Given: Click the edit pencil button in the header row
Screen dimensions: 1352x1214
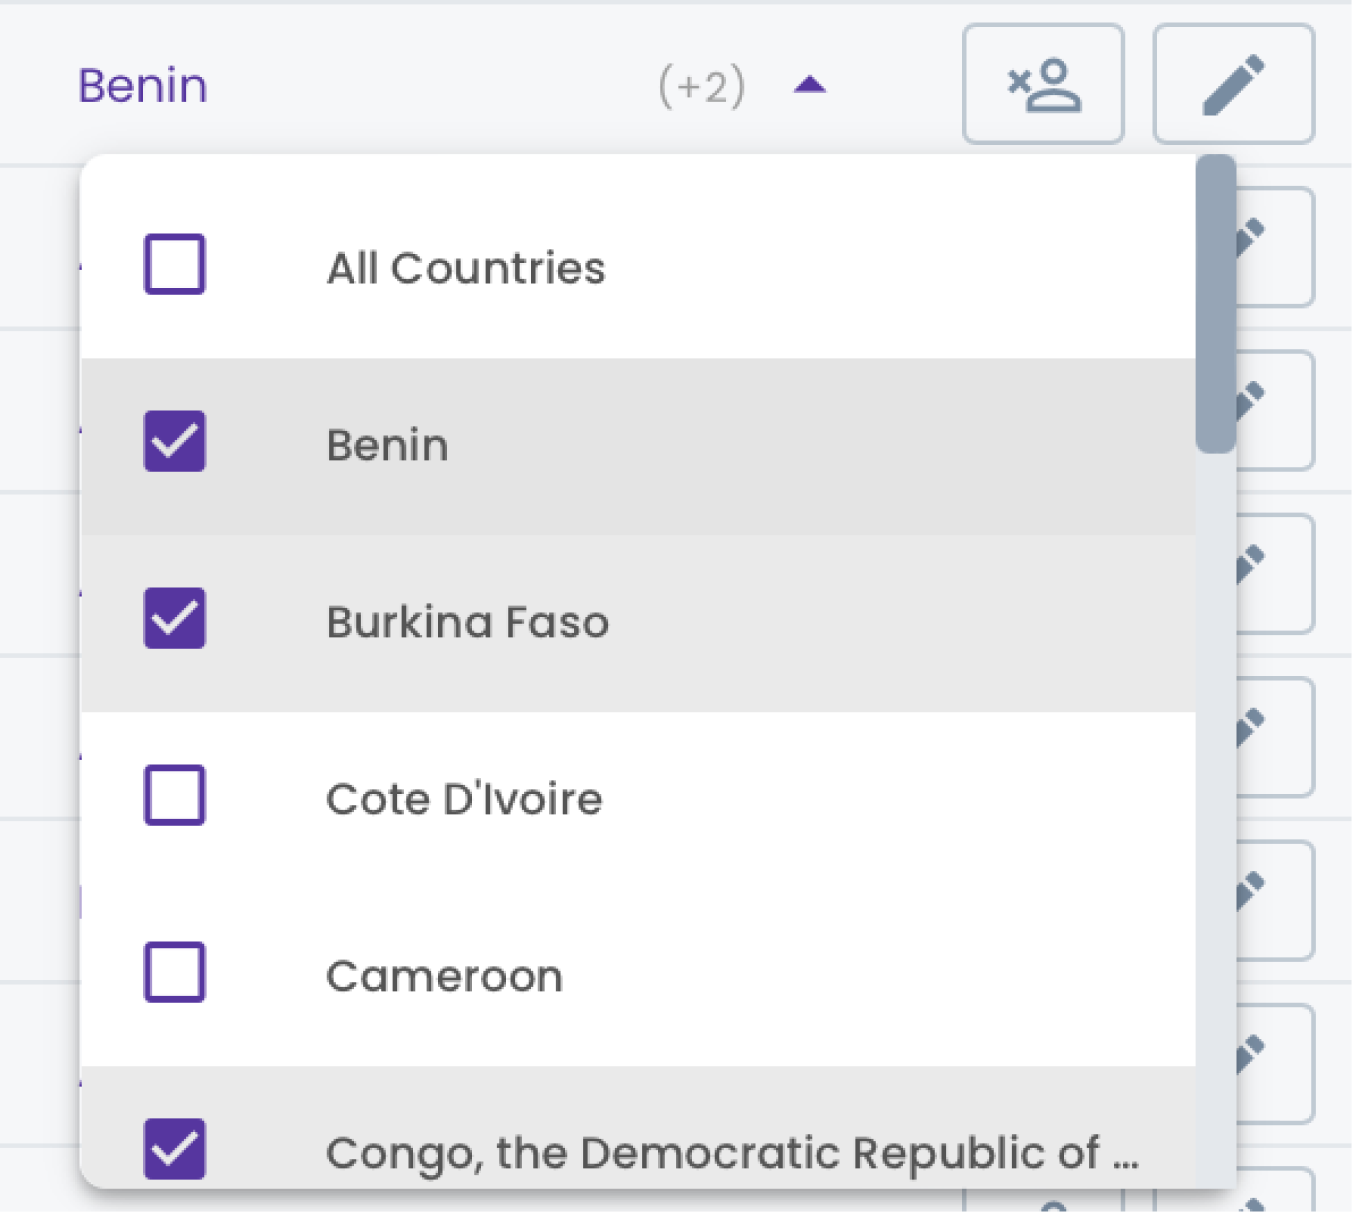Looking at the screenshot, I should pos(1233,85).
